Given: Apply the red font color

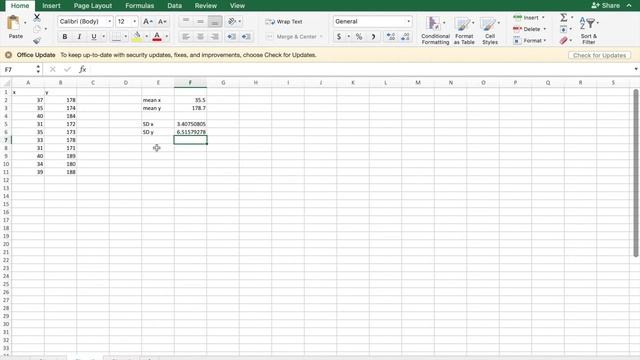Looking at the screenshot, I should pyautogui.click(x=157, y=37).
